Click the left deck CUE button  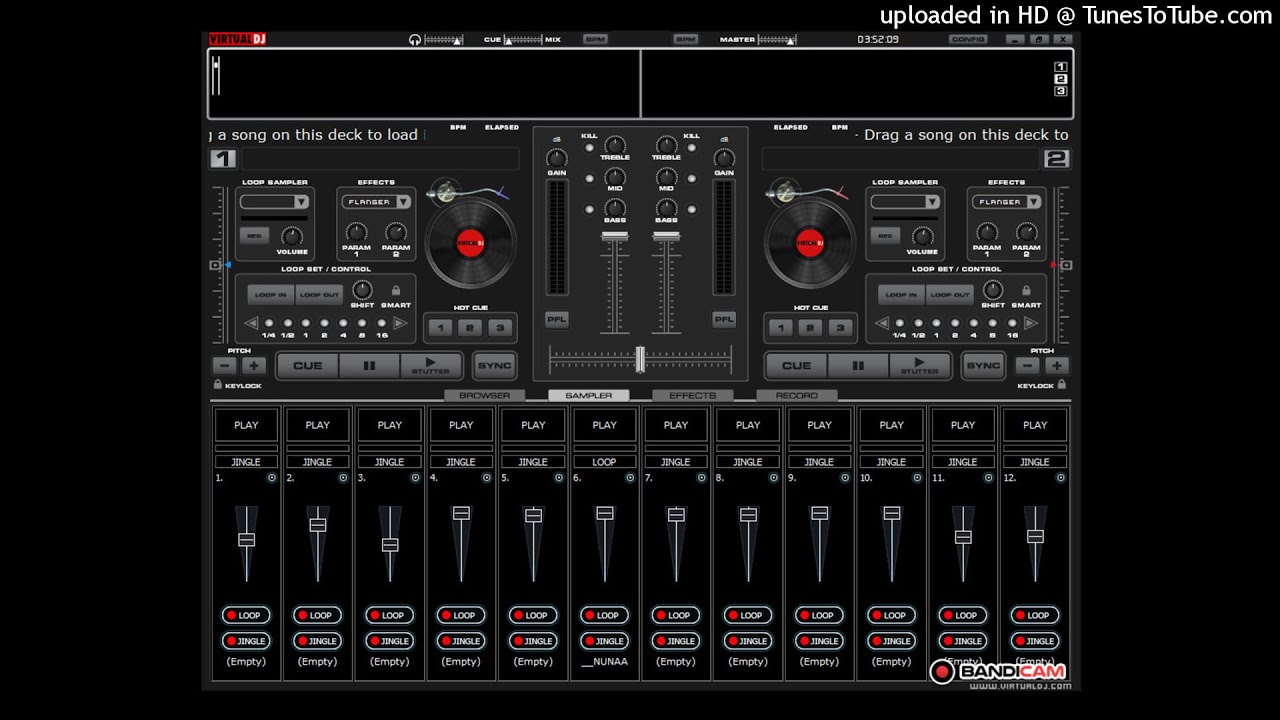click(x=308, y=366)
